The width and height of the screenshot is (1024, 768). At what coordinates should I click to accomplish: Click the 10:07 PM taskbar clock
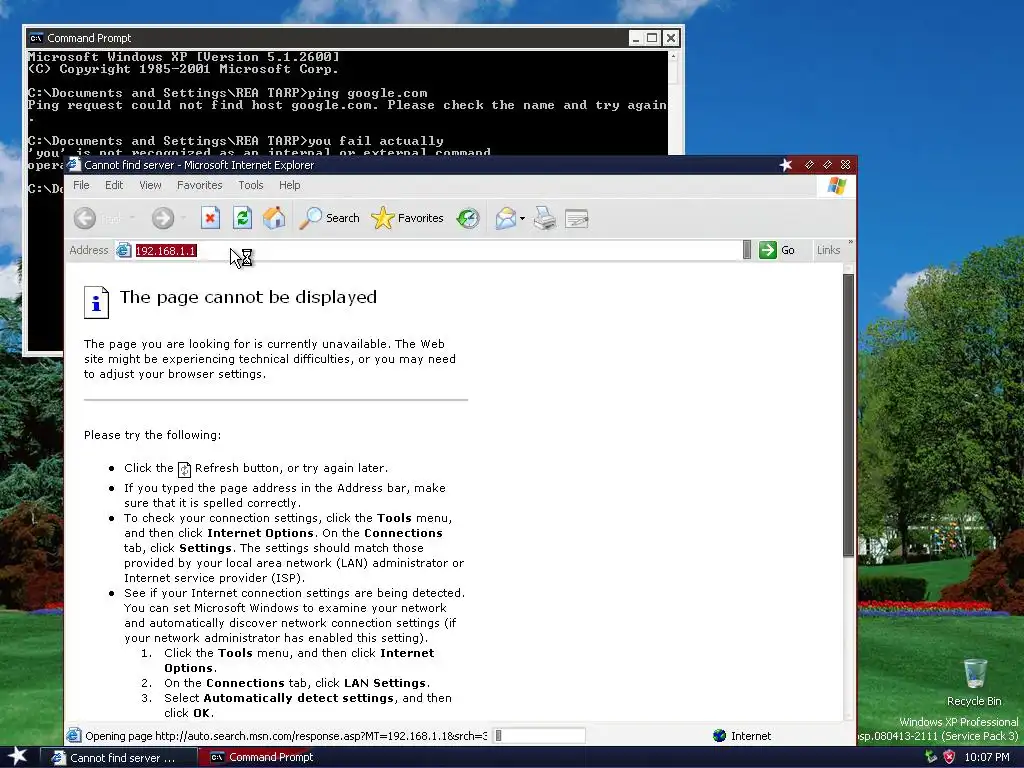987,758
